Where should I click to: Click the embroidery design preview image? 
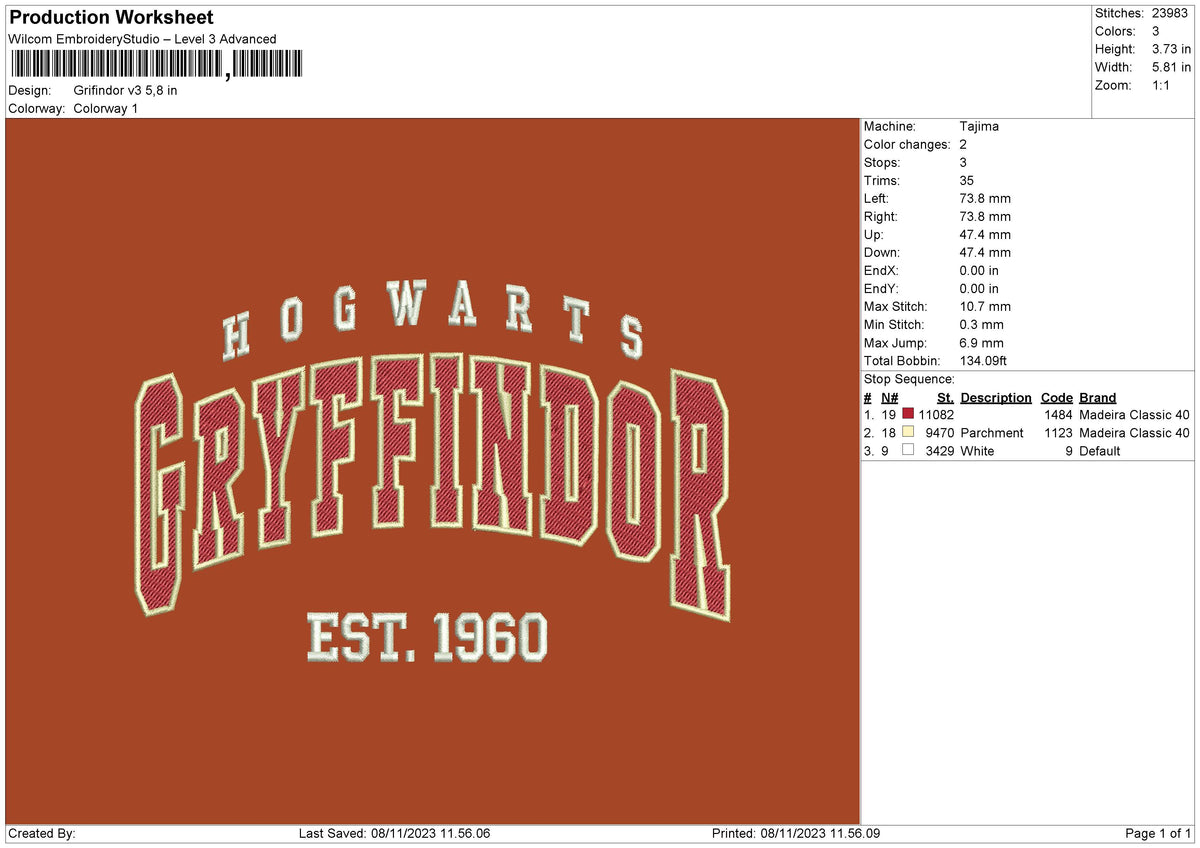pyautogui.click(x=433, y=471)
